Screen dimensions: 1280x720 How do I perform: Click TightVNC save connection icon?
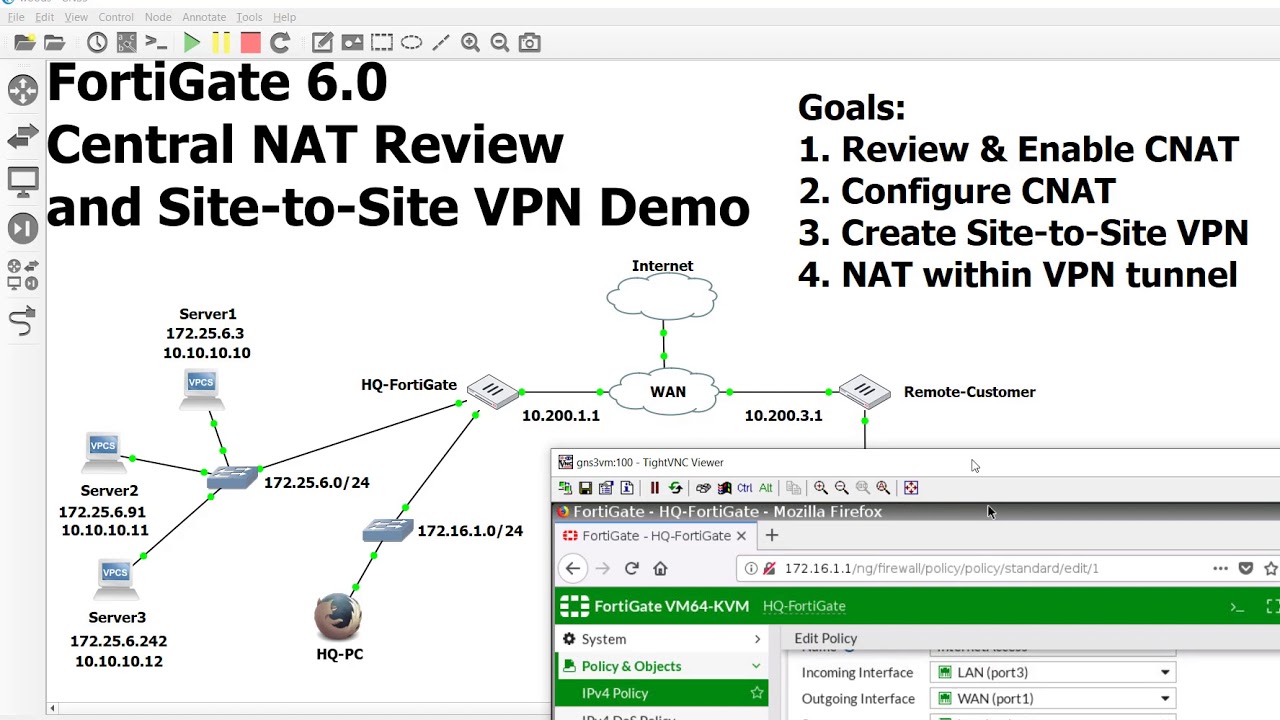tap(586, 488)
